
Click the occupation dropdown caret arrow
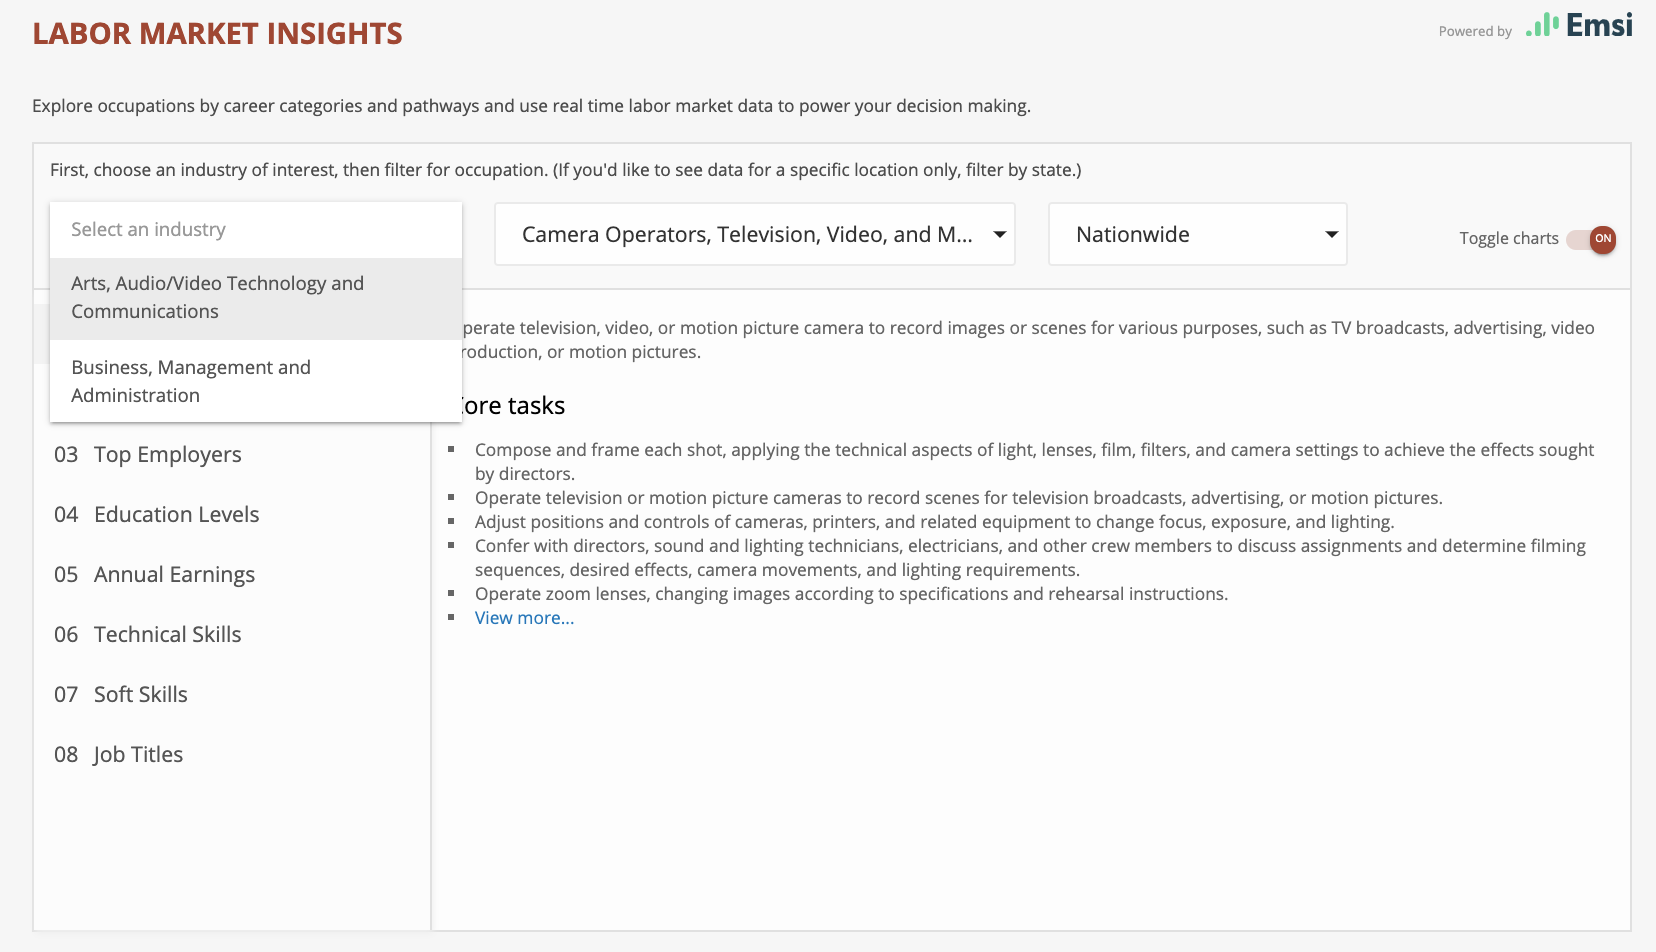tap(999, 235)
